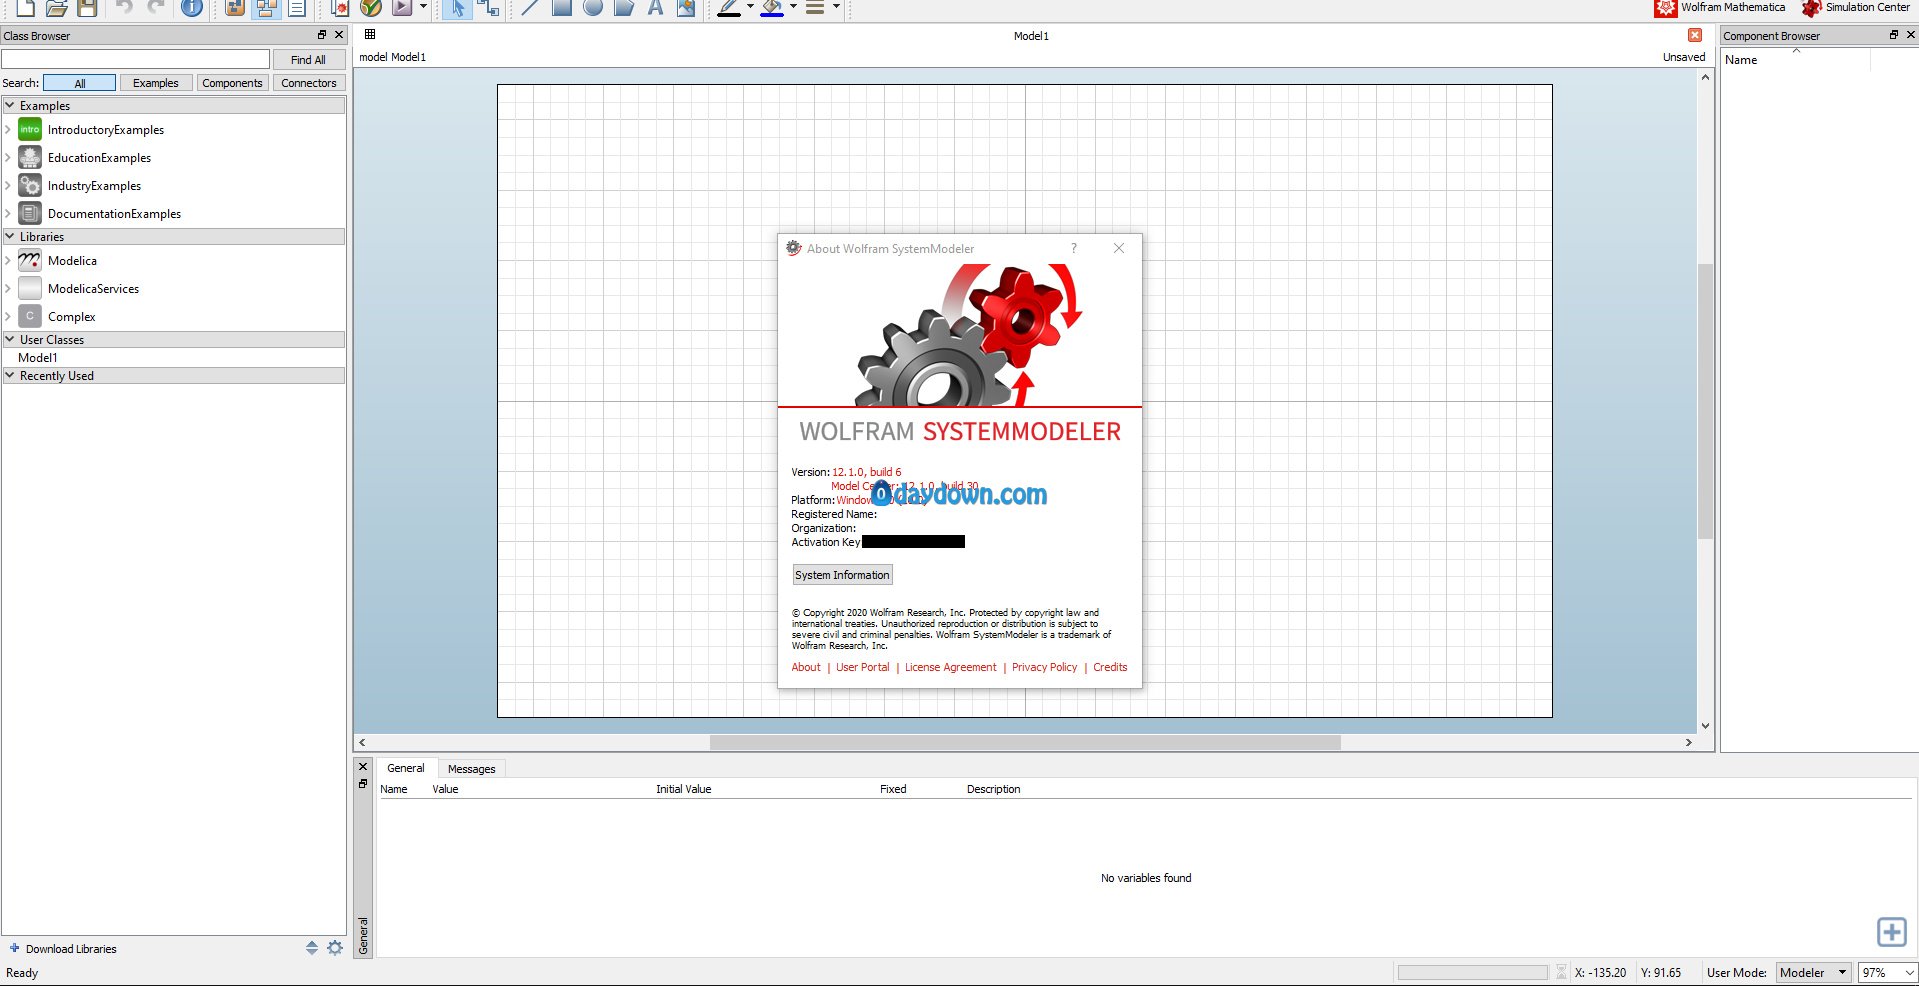Click the vertical General side tab
This screenshot has width=1919, height=986.
pos(363,934)
